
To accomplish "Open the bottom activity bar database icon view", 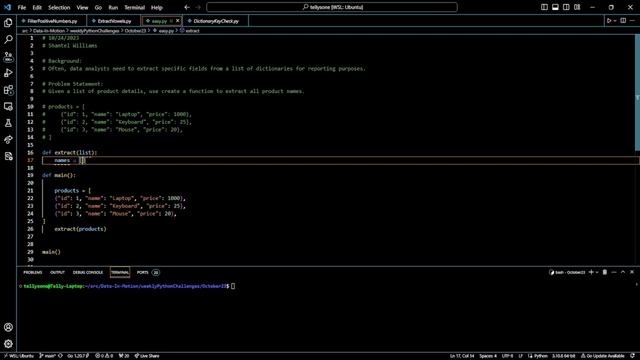I will (x=8, y=156).
